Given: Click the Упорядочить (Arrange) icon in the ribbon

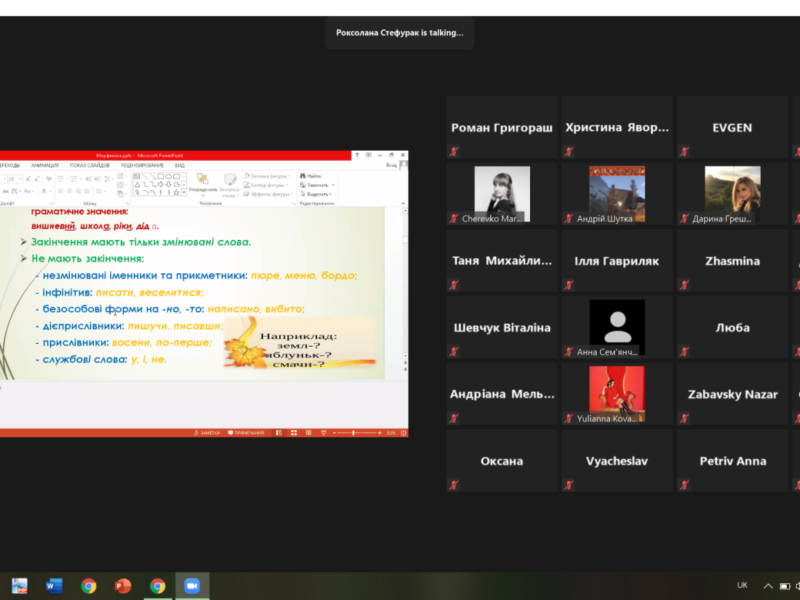Looking at the screenshot, I should pos(202,182).
